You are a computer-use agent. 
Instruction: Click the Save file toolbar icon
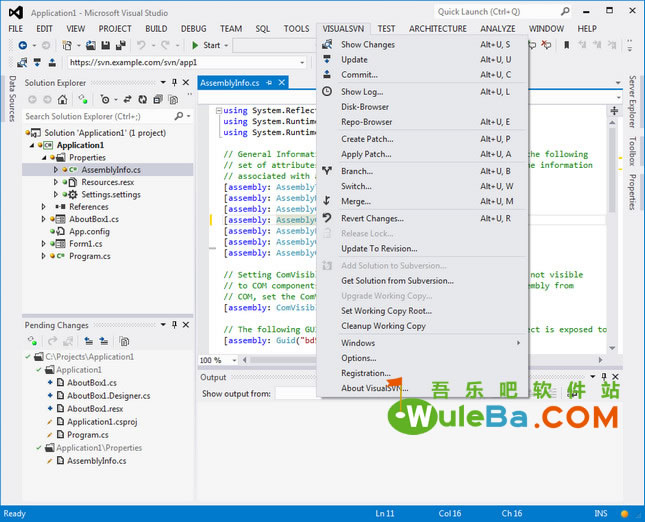[106, 45]
